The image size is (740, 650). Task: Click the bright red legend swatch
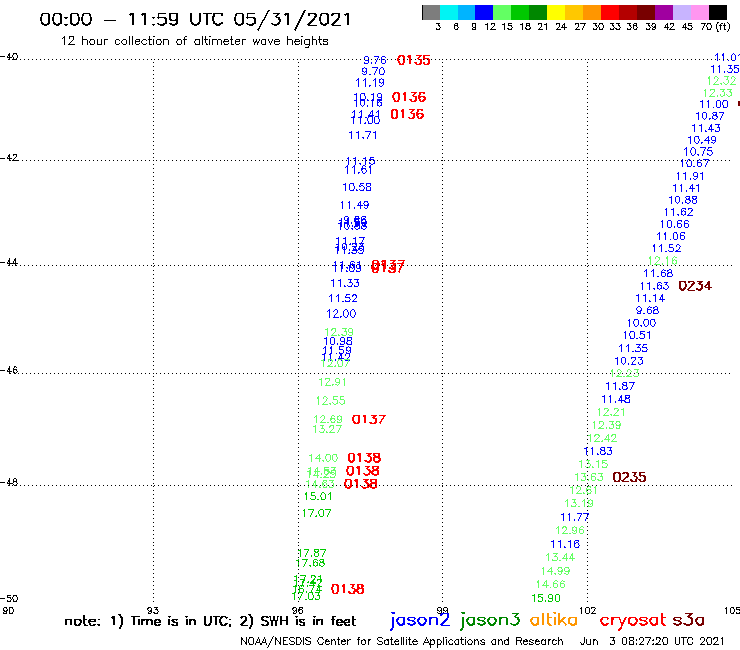pyautogui.click(x=610, y=12)
